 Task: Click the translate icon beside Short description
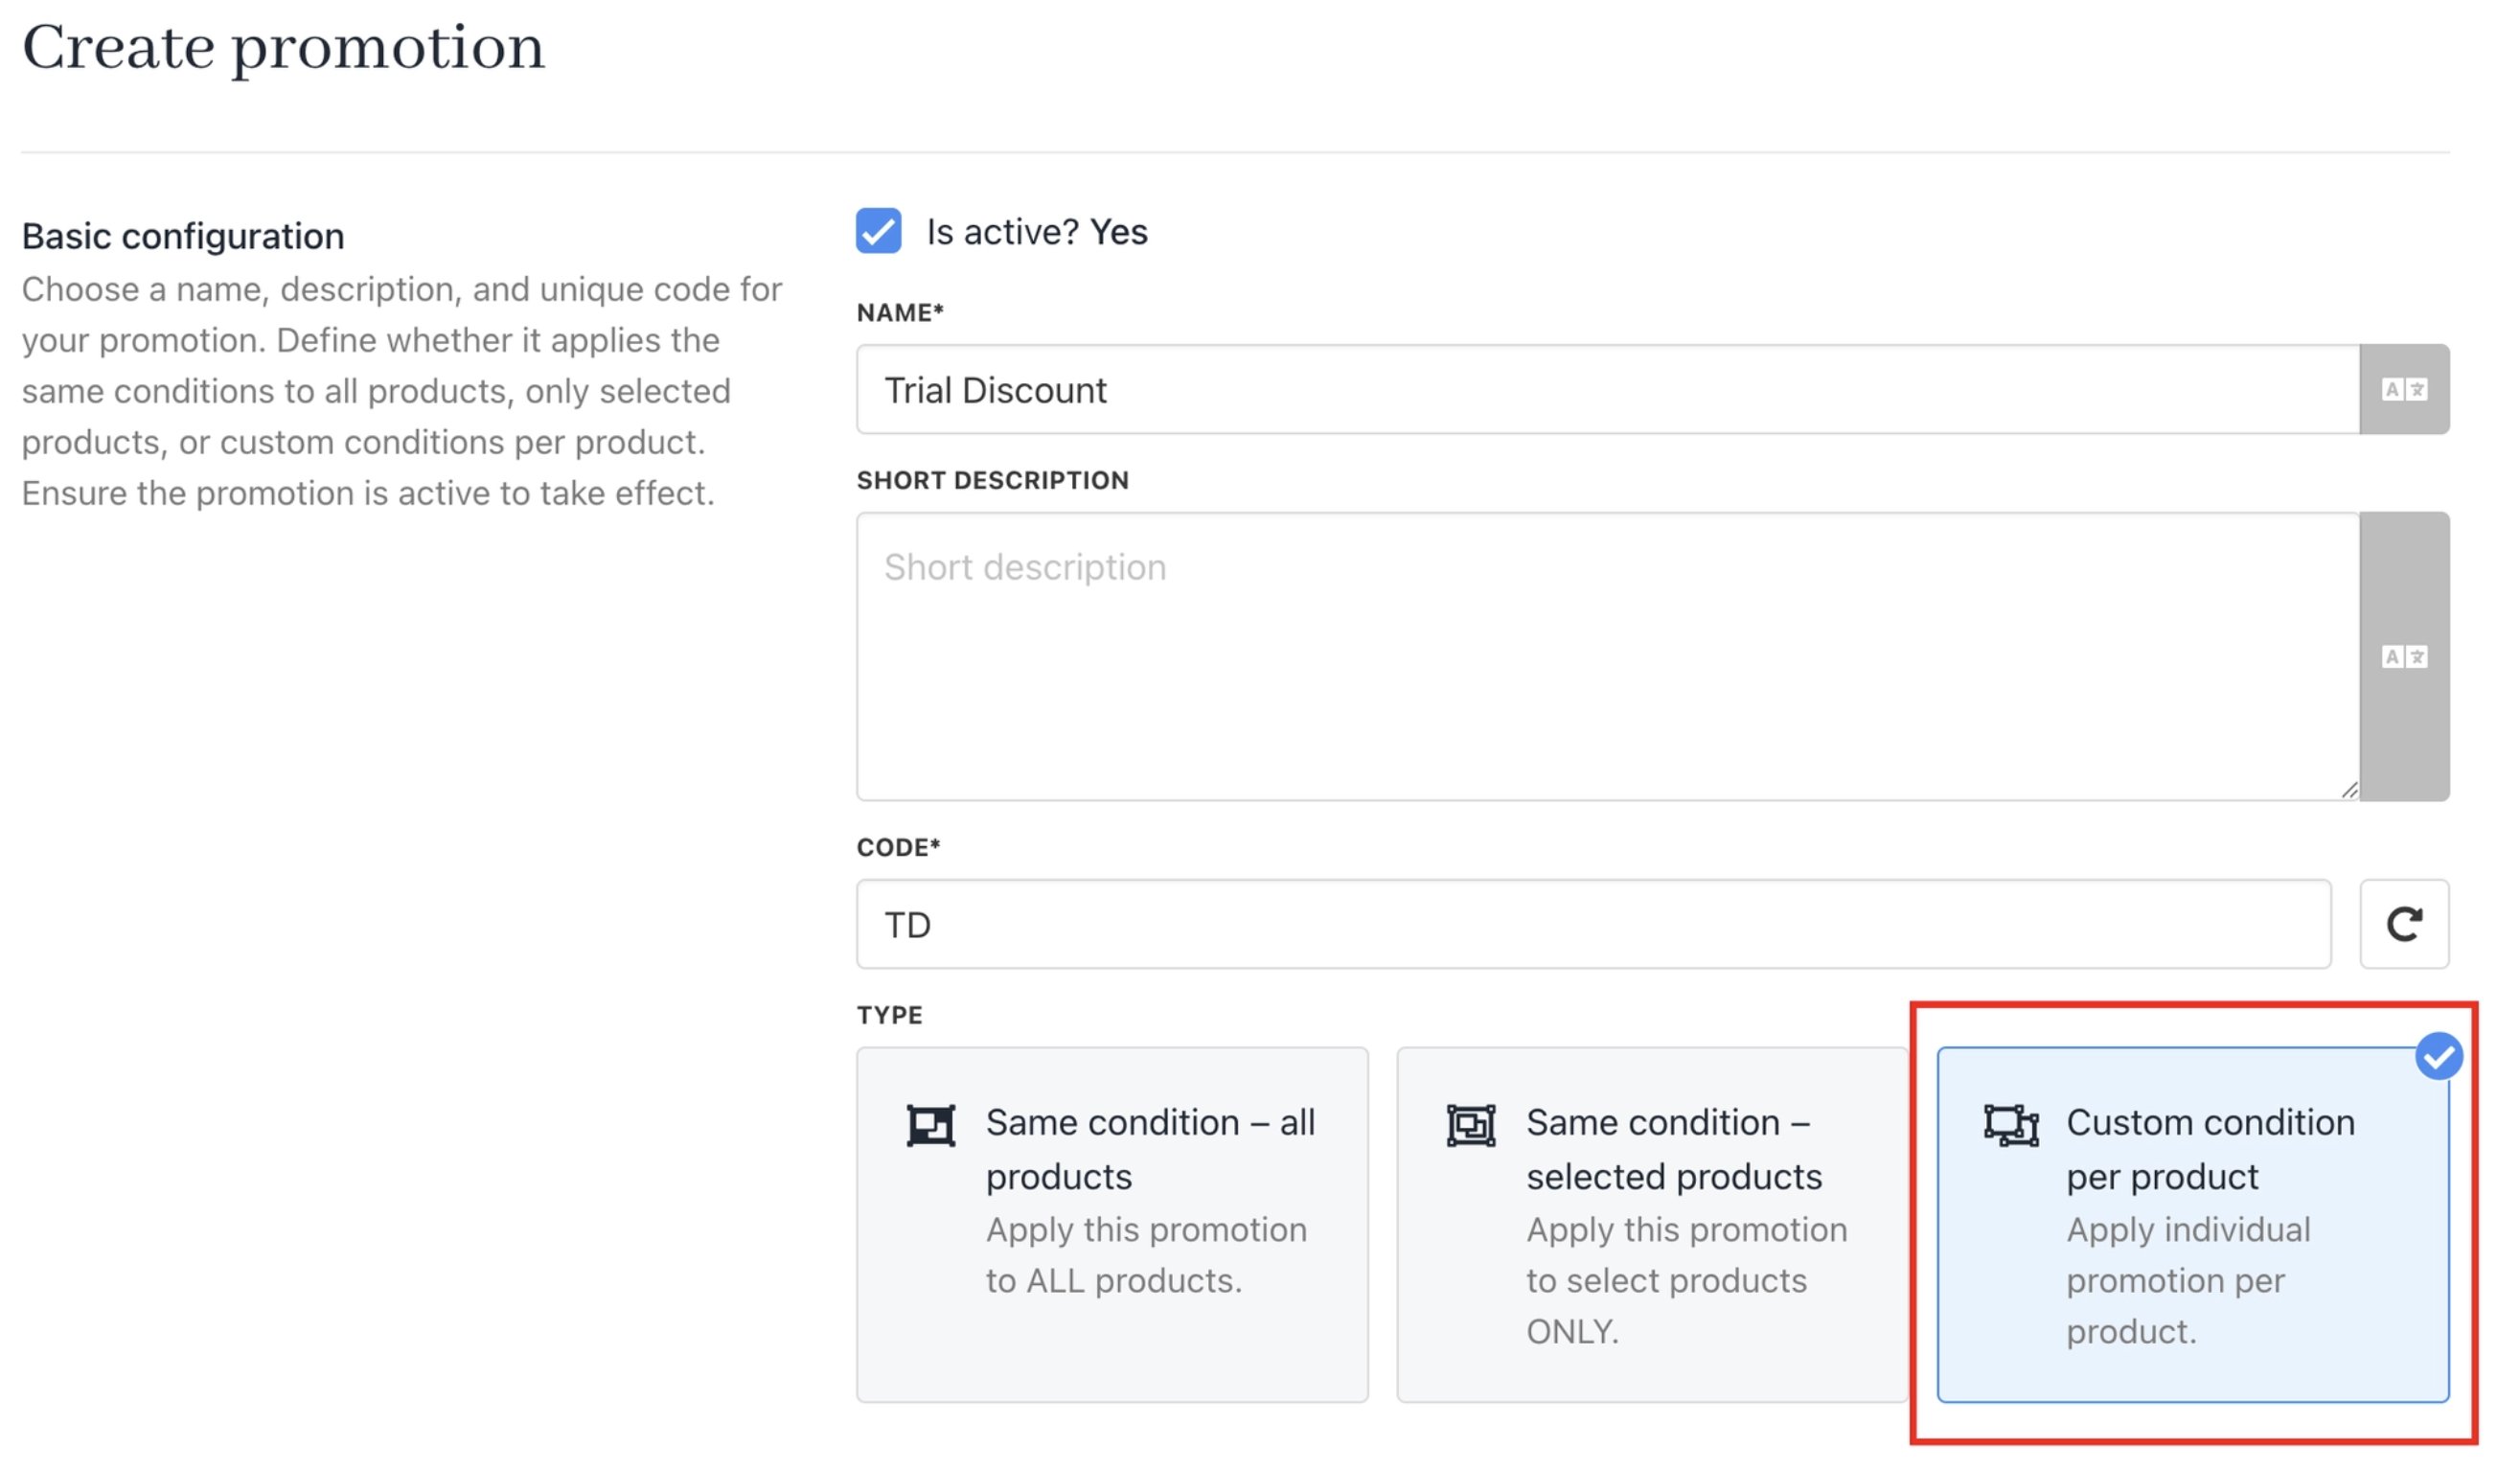2404,657
